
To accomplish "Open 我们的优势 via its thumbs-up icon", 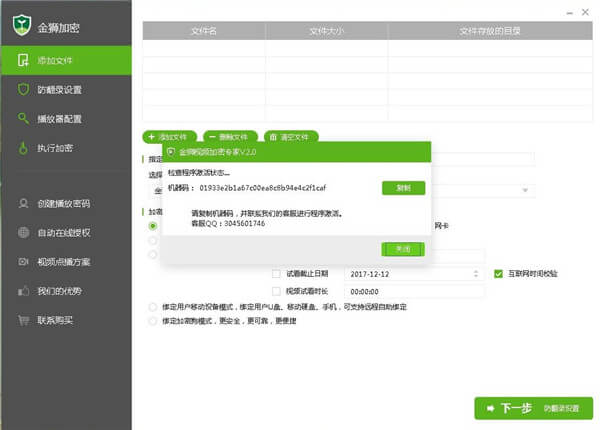I will pyautogui.click(x=23, y=291).
